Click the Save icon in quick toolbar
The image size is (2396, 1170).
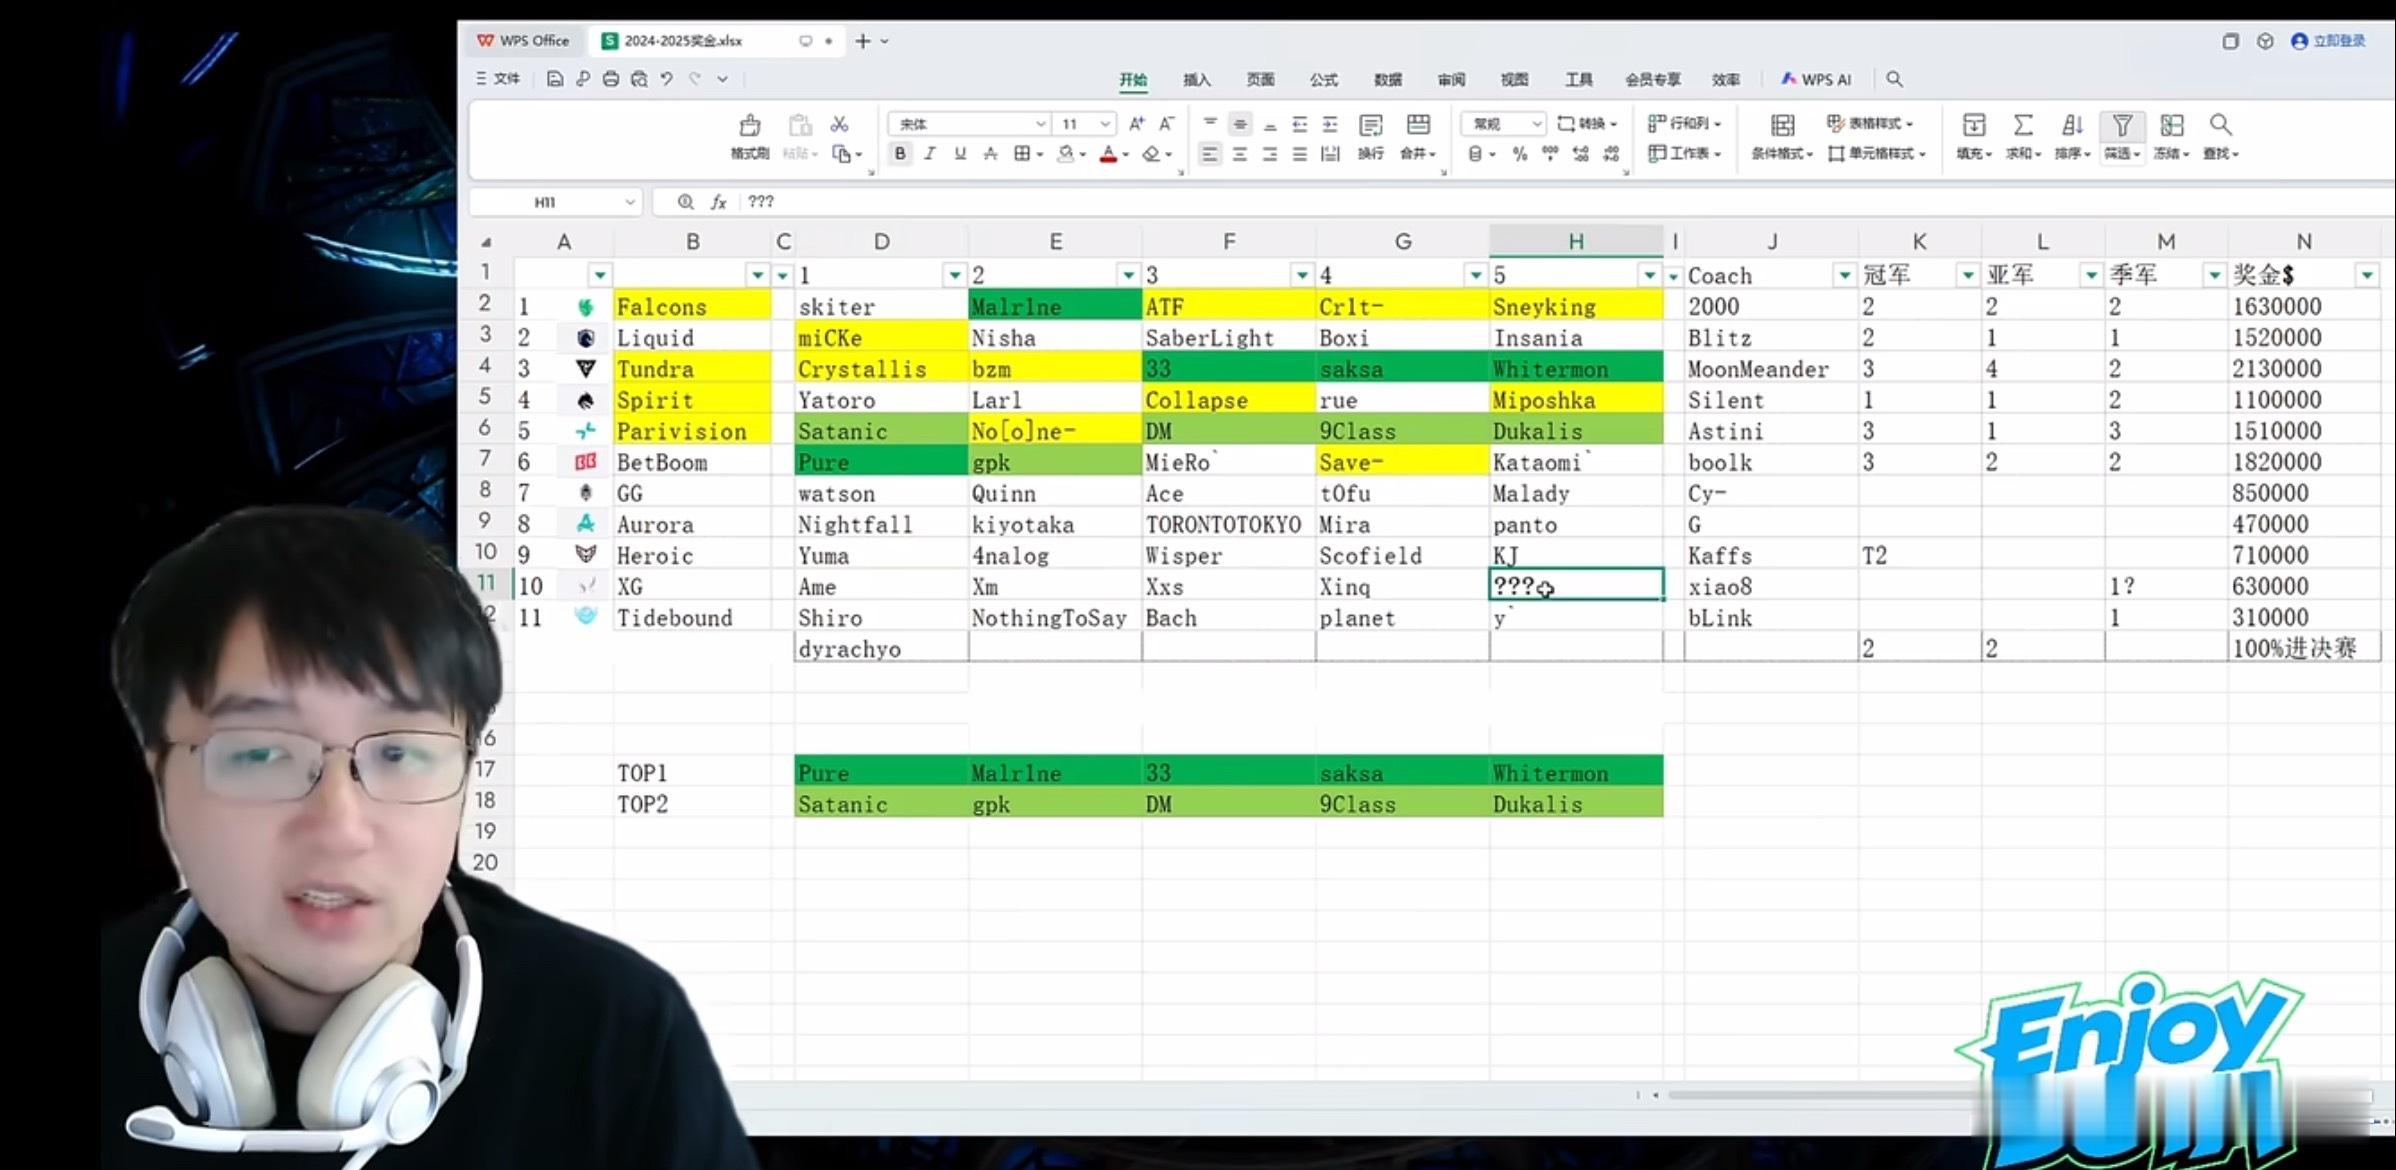click(555, 79)
